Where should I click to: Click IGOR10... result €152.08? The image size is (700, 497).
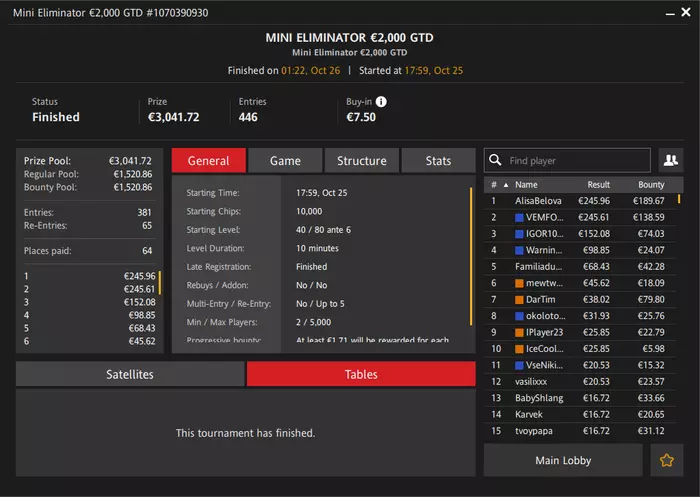point(594,234)
